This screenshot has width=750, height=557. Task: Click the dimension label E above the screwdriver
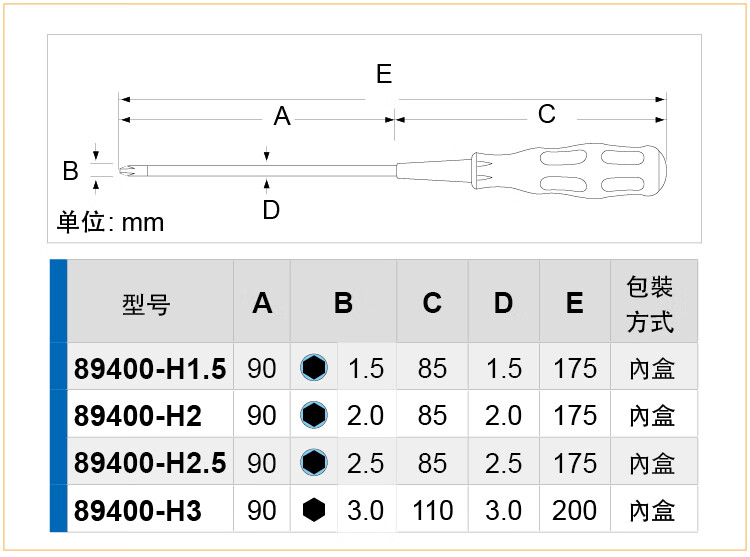[x=384, y=74]
